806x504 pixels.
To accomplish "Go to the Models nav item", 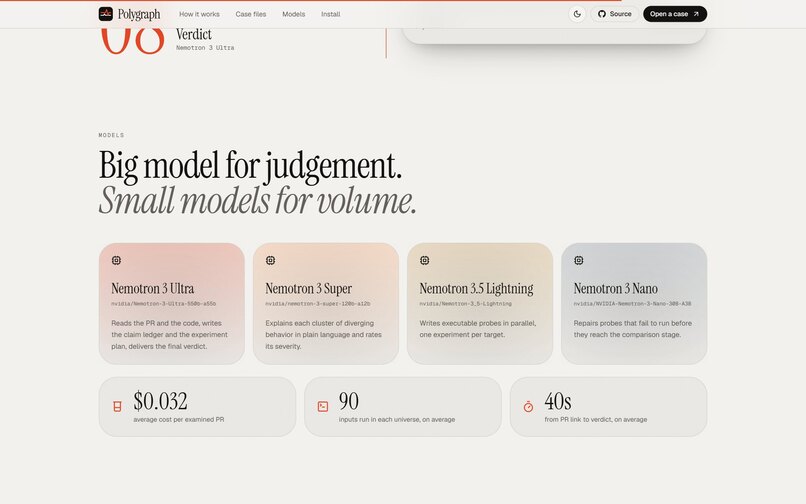I will tap(294, 14).
